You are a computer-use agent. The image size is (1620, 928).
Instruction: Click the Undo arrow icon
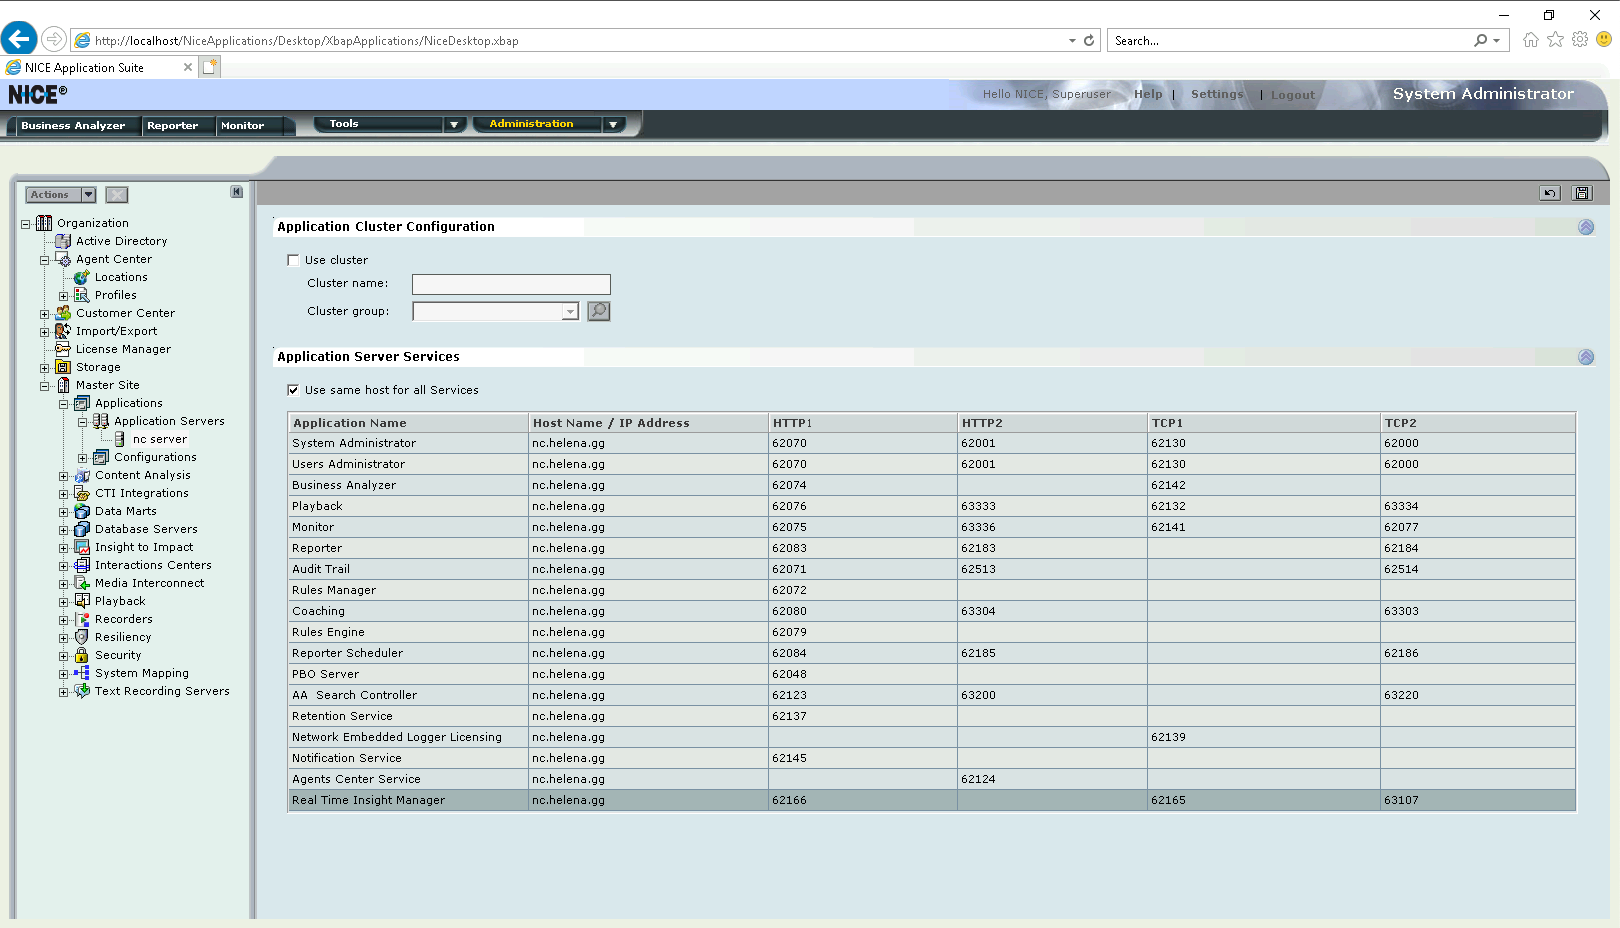[x=1549, y=193]
